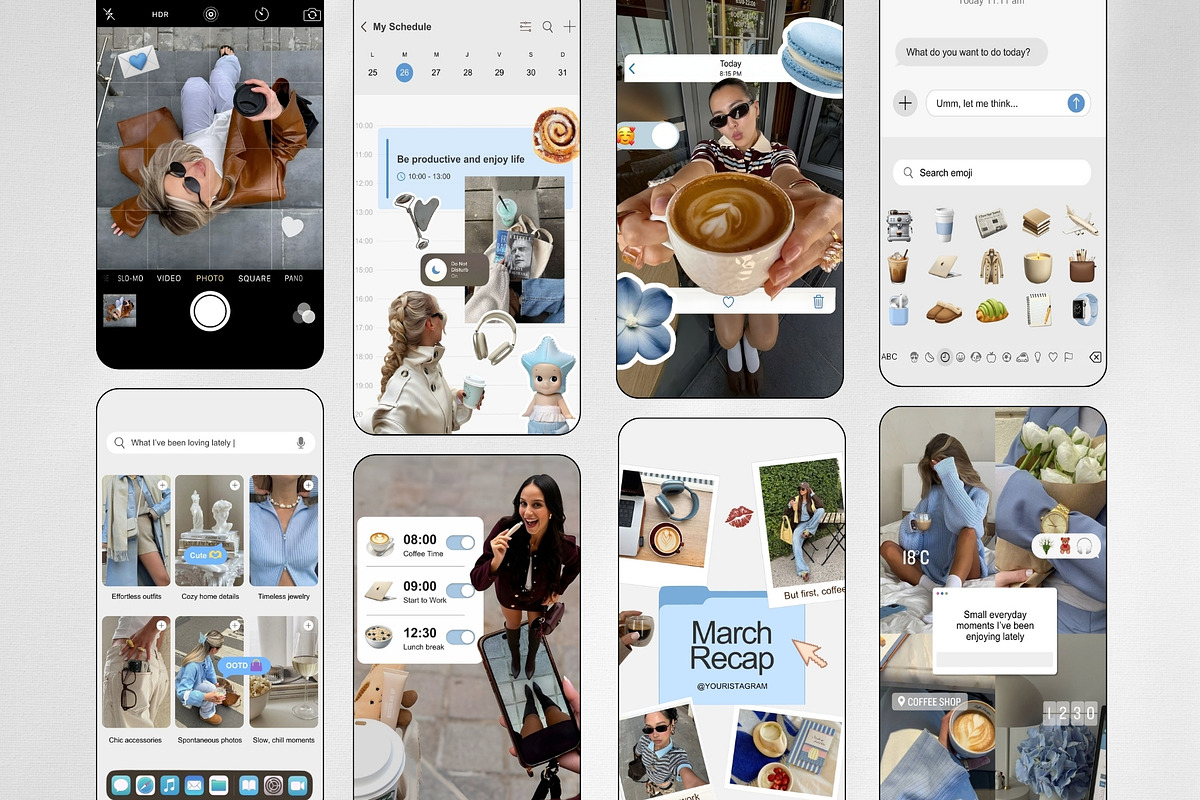Click the 'Umm, let me think...' message field
The width and height of the screenshot is (1200, 800).
(x=1007, y=103)
